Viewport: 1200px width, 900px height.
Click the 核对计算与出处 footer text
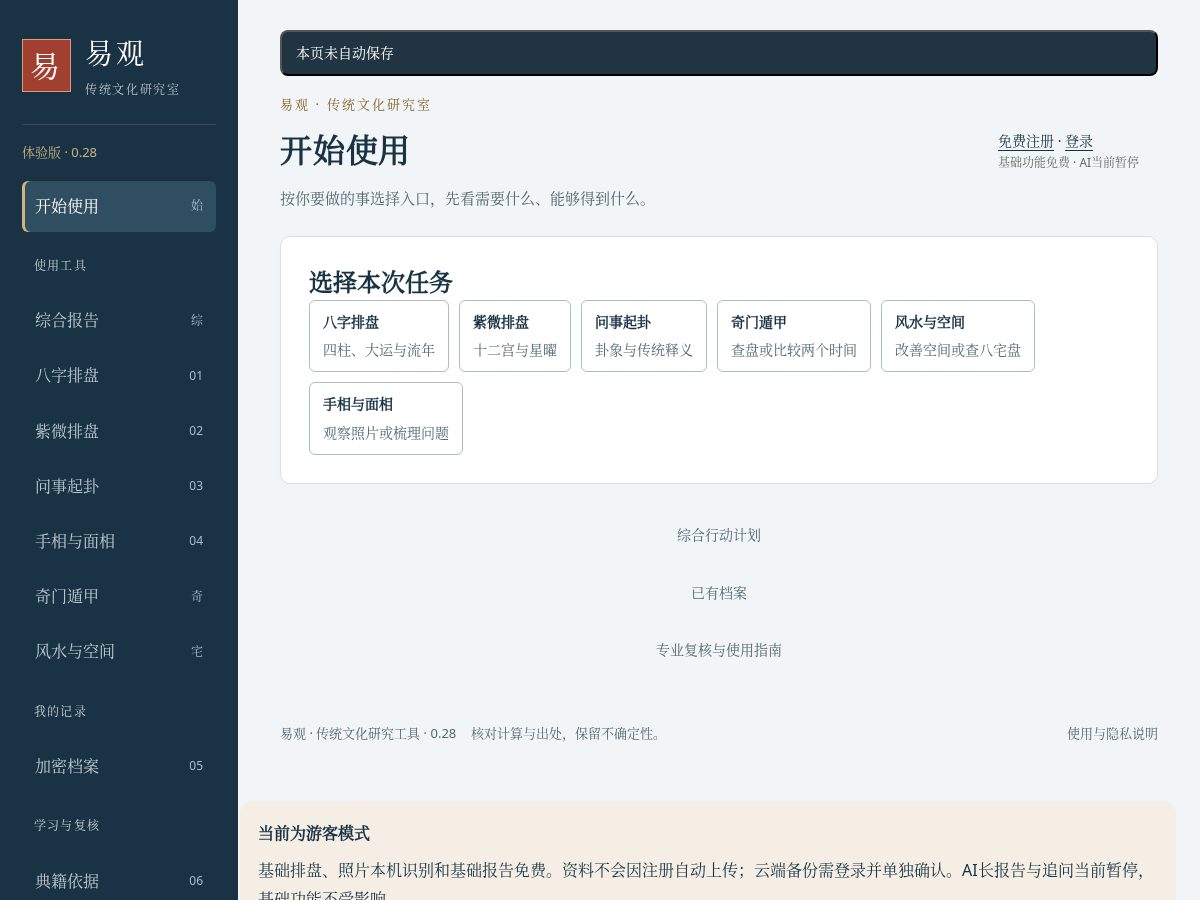pos(568,733)
